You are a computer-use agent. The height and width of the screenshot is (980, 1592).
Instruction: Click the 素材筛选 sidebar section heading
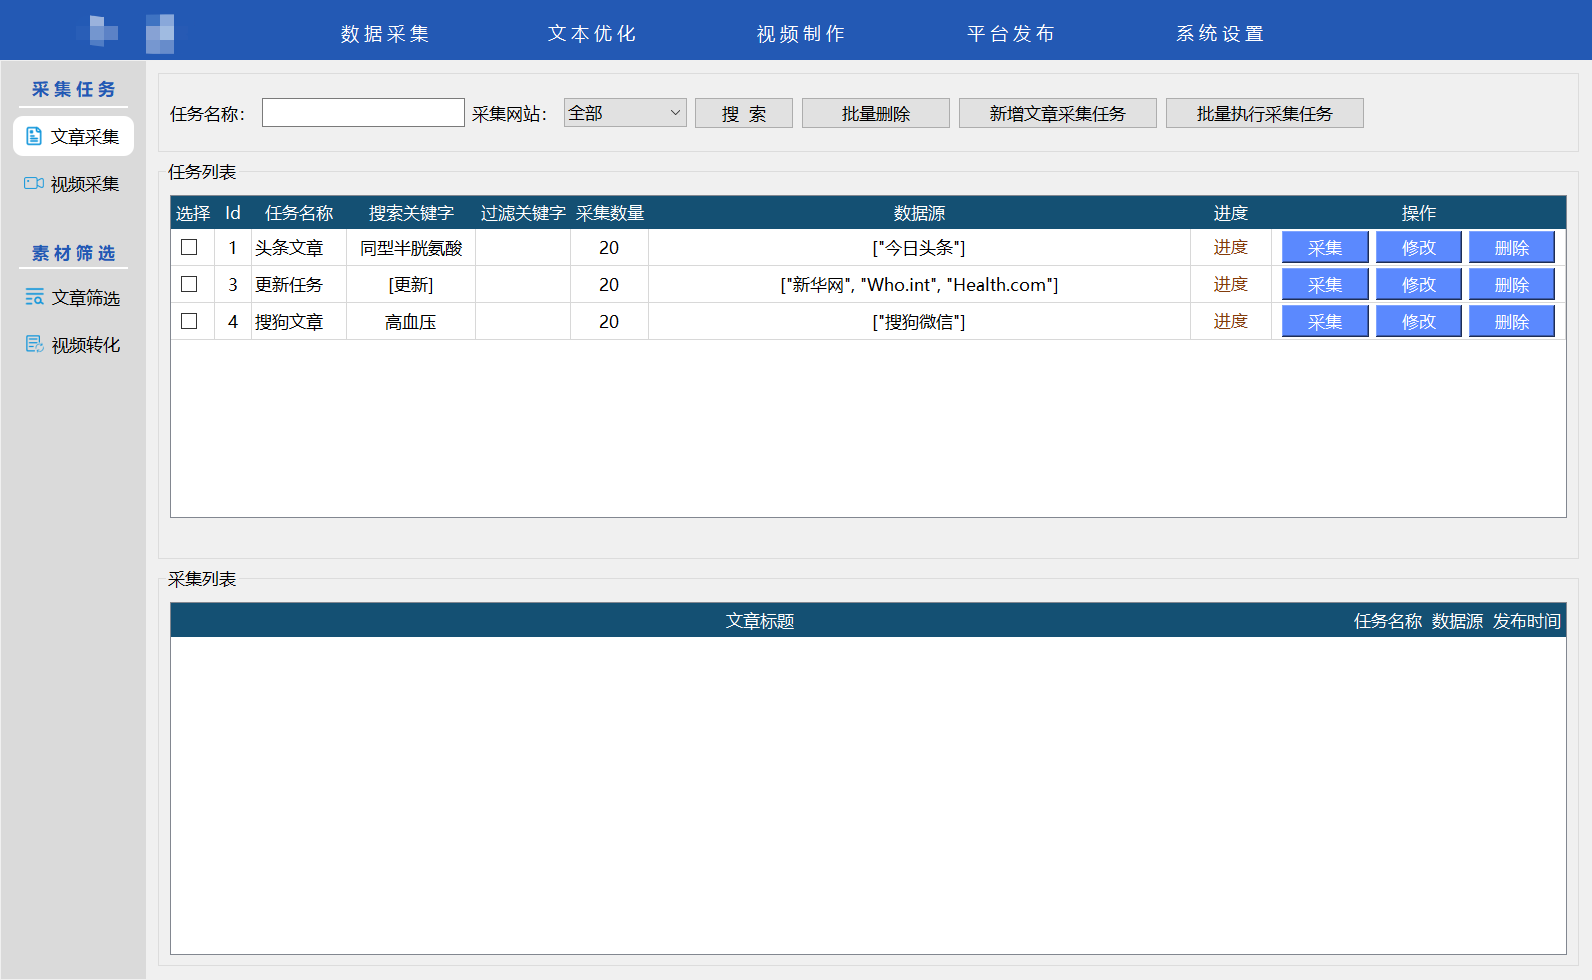[x=73, y=253]
